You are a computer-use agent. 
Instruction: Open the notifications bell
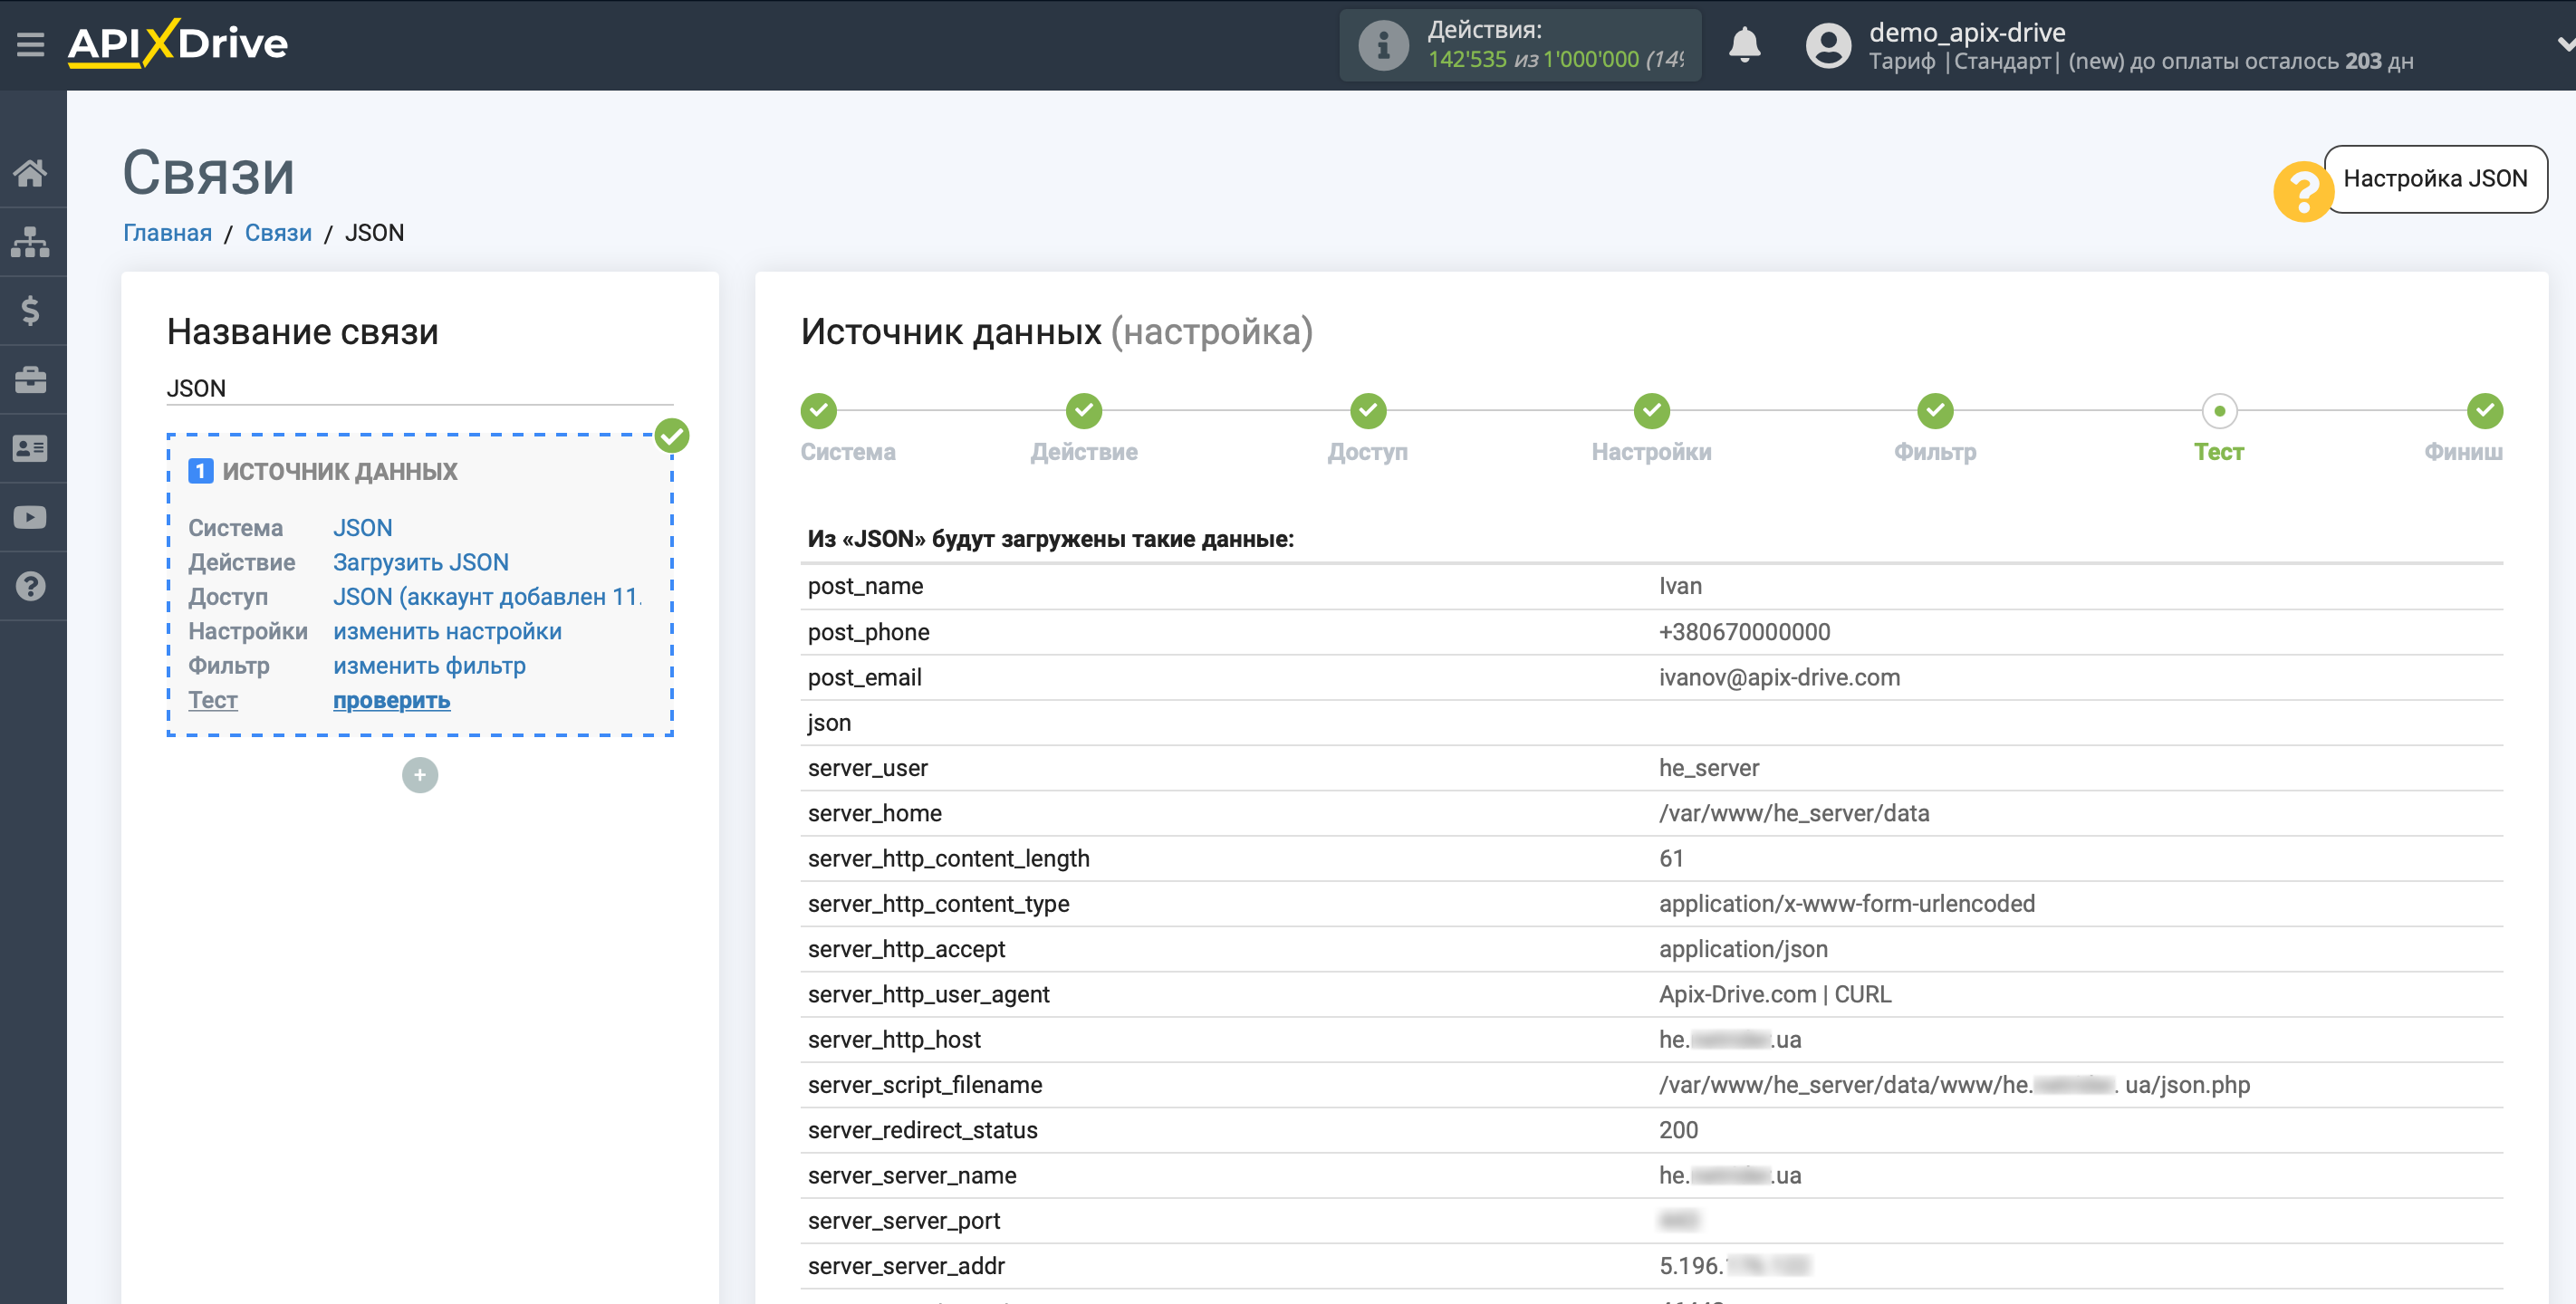1745,45
